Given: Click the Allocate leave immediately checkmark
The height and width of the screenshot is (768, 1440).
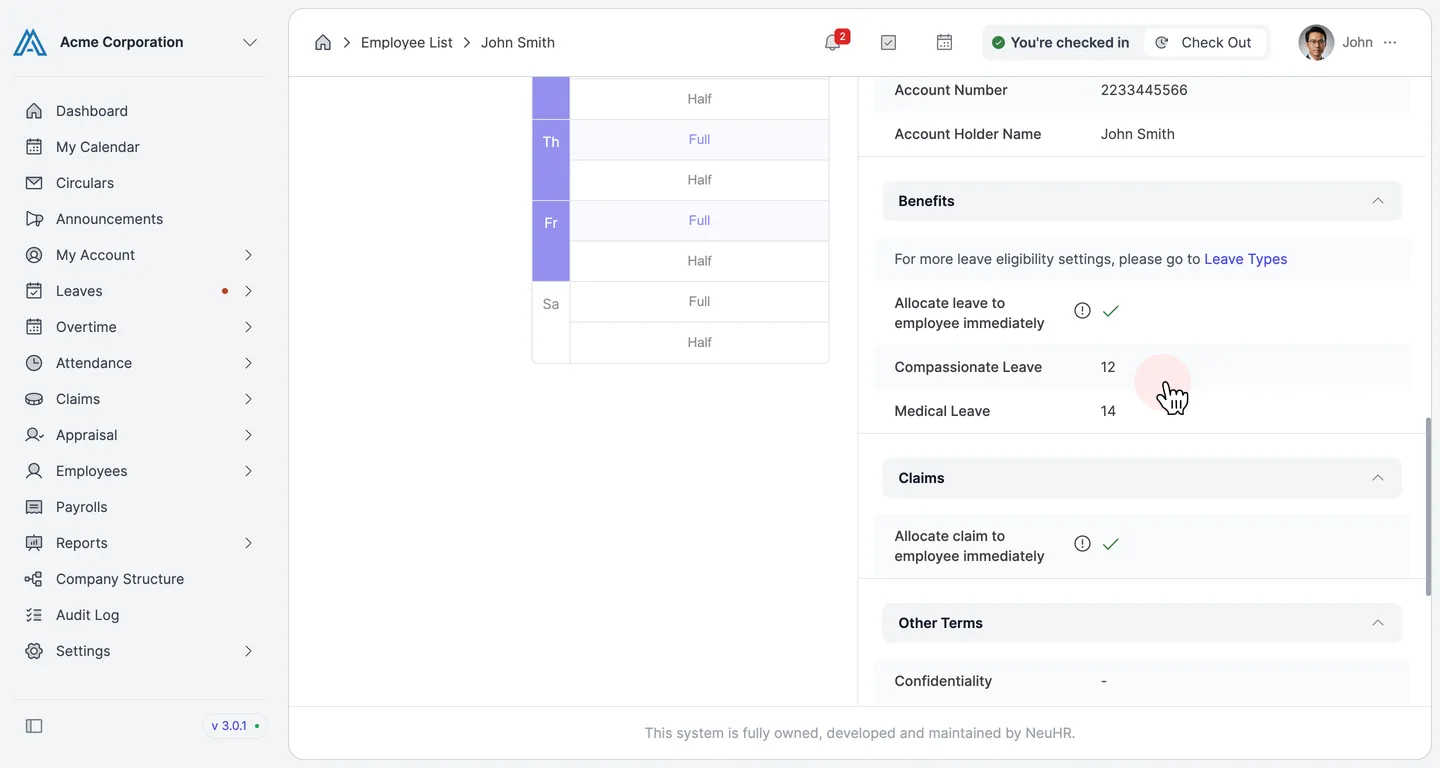Looking at the screenshot, I should pyautogui.click(x=1110, y=311).
